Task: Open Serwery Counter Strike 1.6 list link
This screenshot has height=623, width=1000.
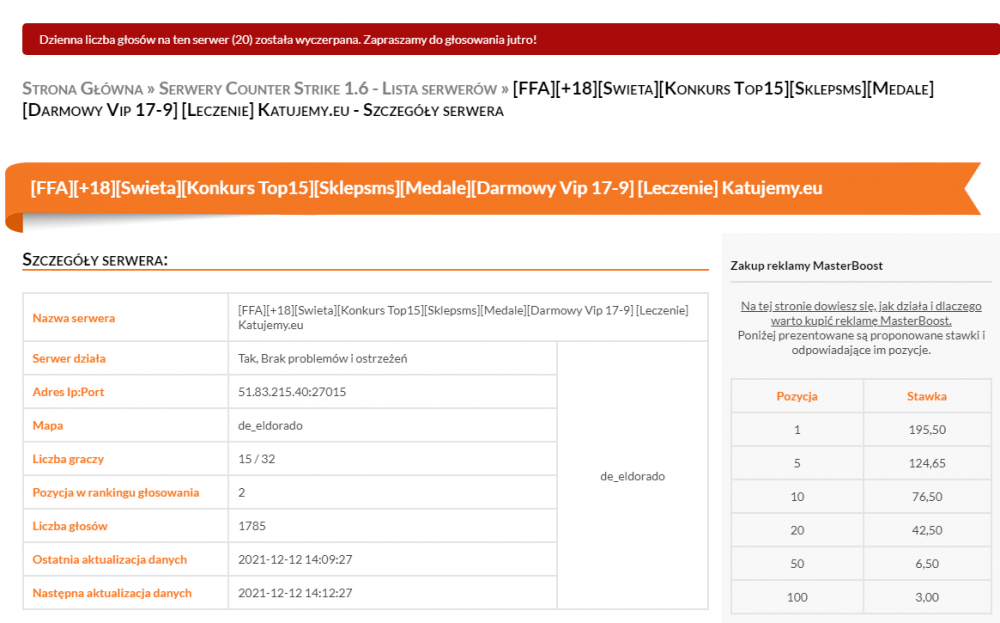Action: tap(328, 89)
